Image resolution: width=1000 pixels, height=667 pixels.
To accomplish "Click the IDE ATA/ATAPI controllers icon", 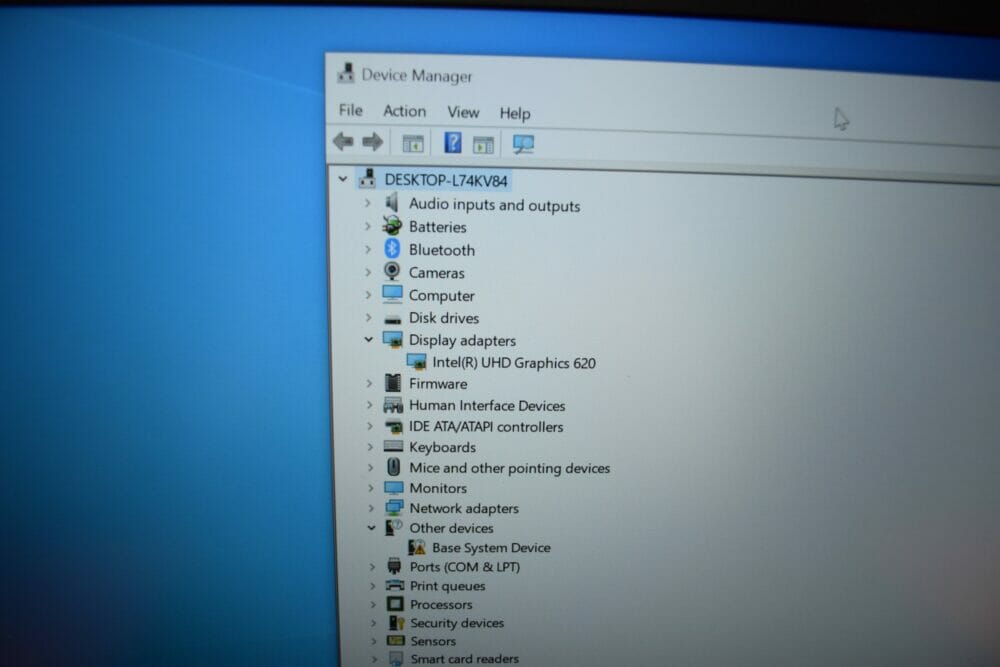I will pos(393,426).
